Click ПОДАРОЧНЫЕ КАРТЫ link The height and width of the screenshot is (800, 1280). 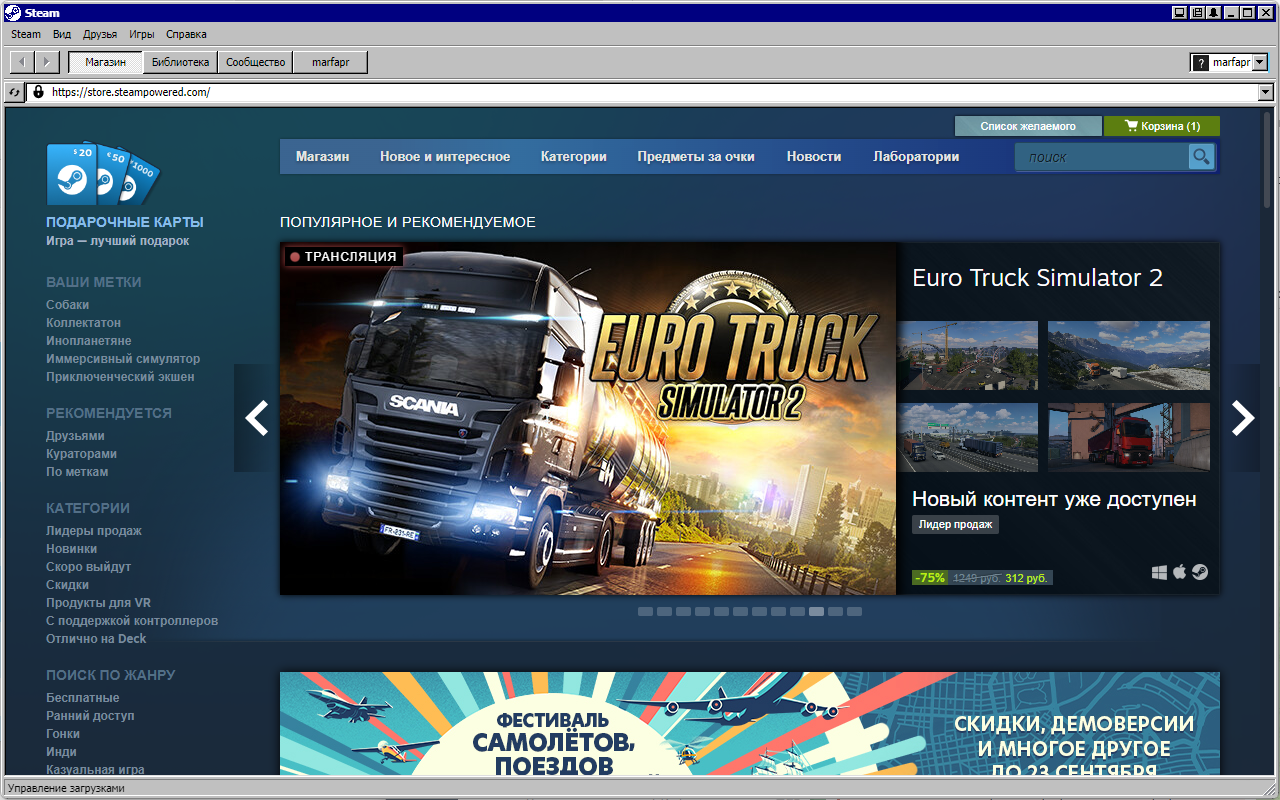click(x=125, y=222)
